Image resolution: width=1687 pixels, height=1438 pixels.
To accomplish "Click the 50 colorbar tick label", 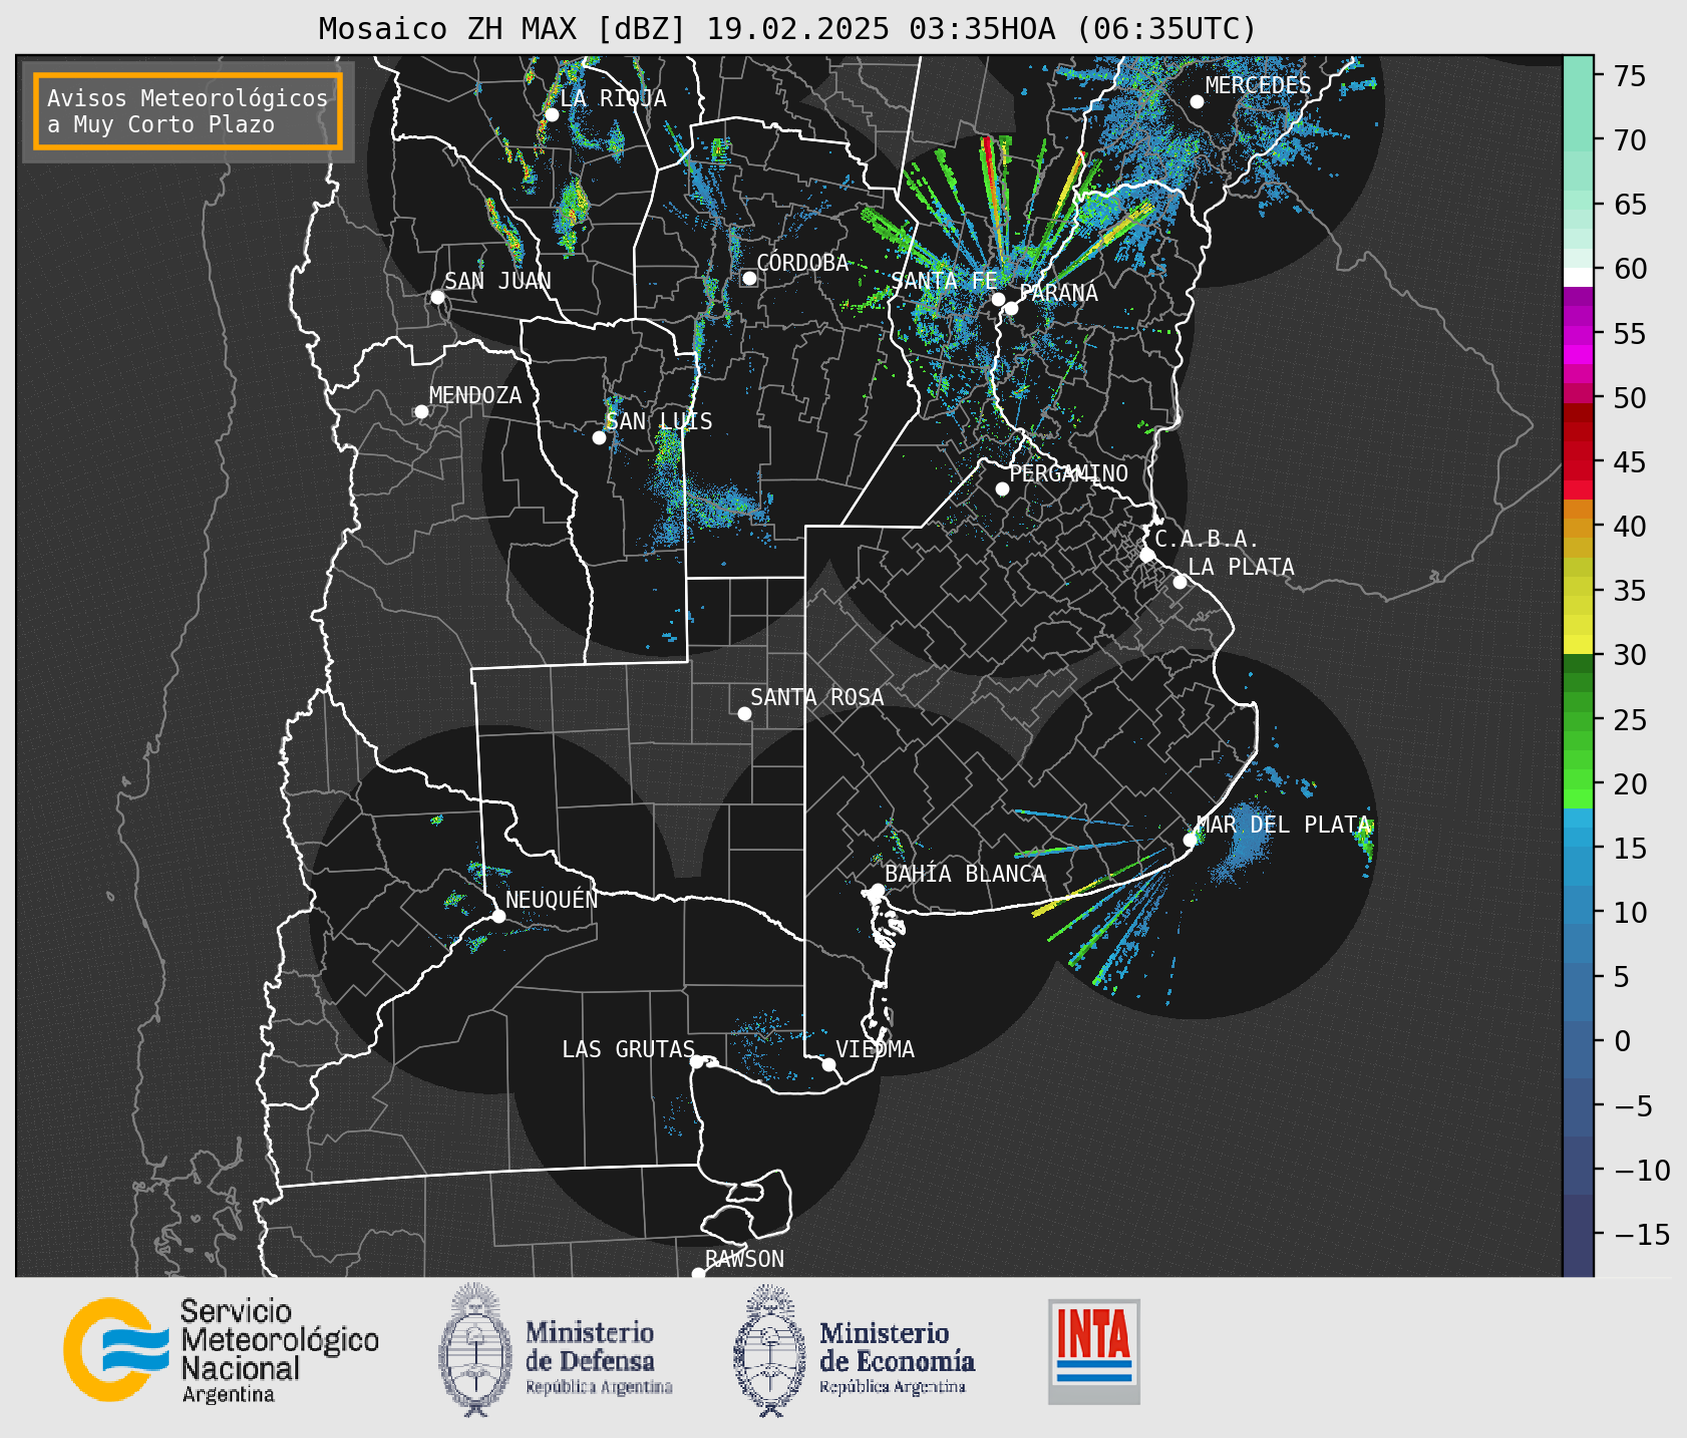I will coord(1630,398).
